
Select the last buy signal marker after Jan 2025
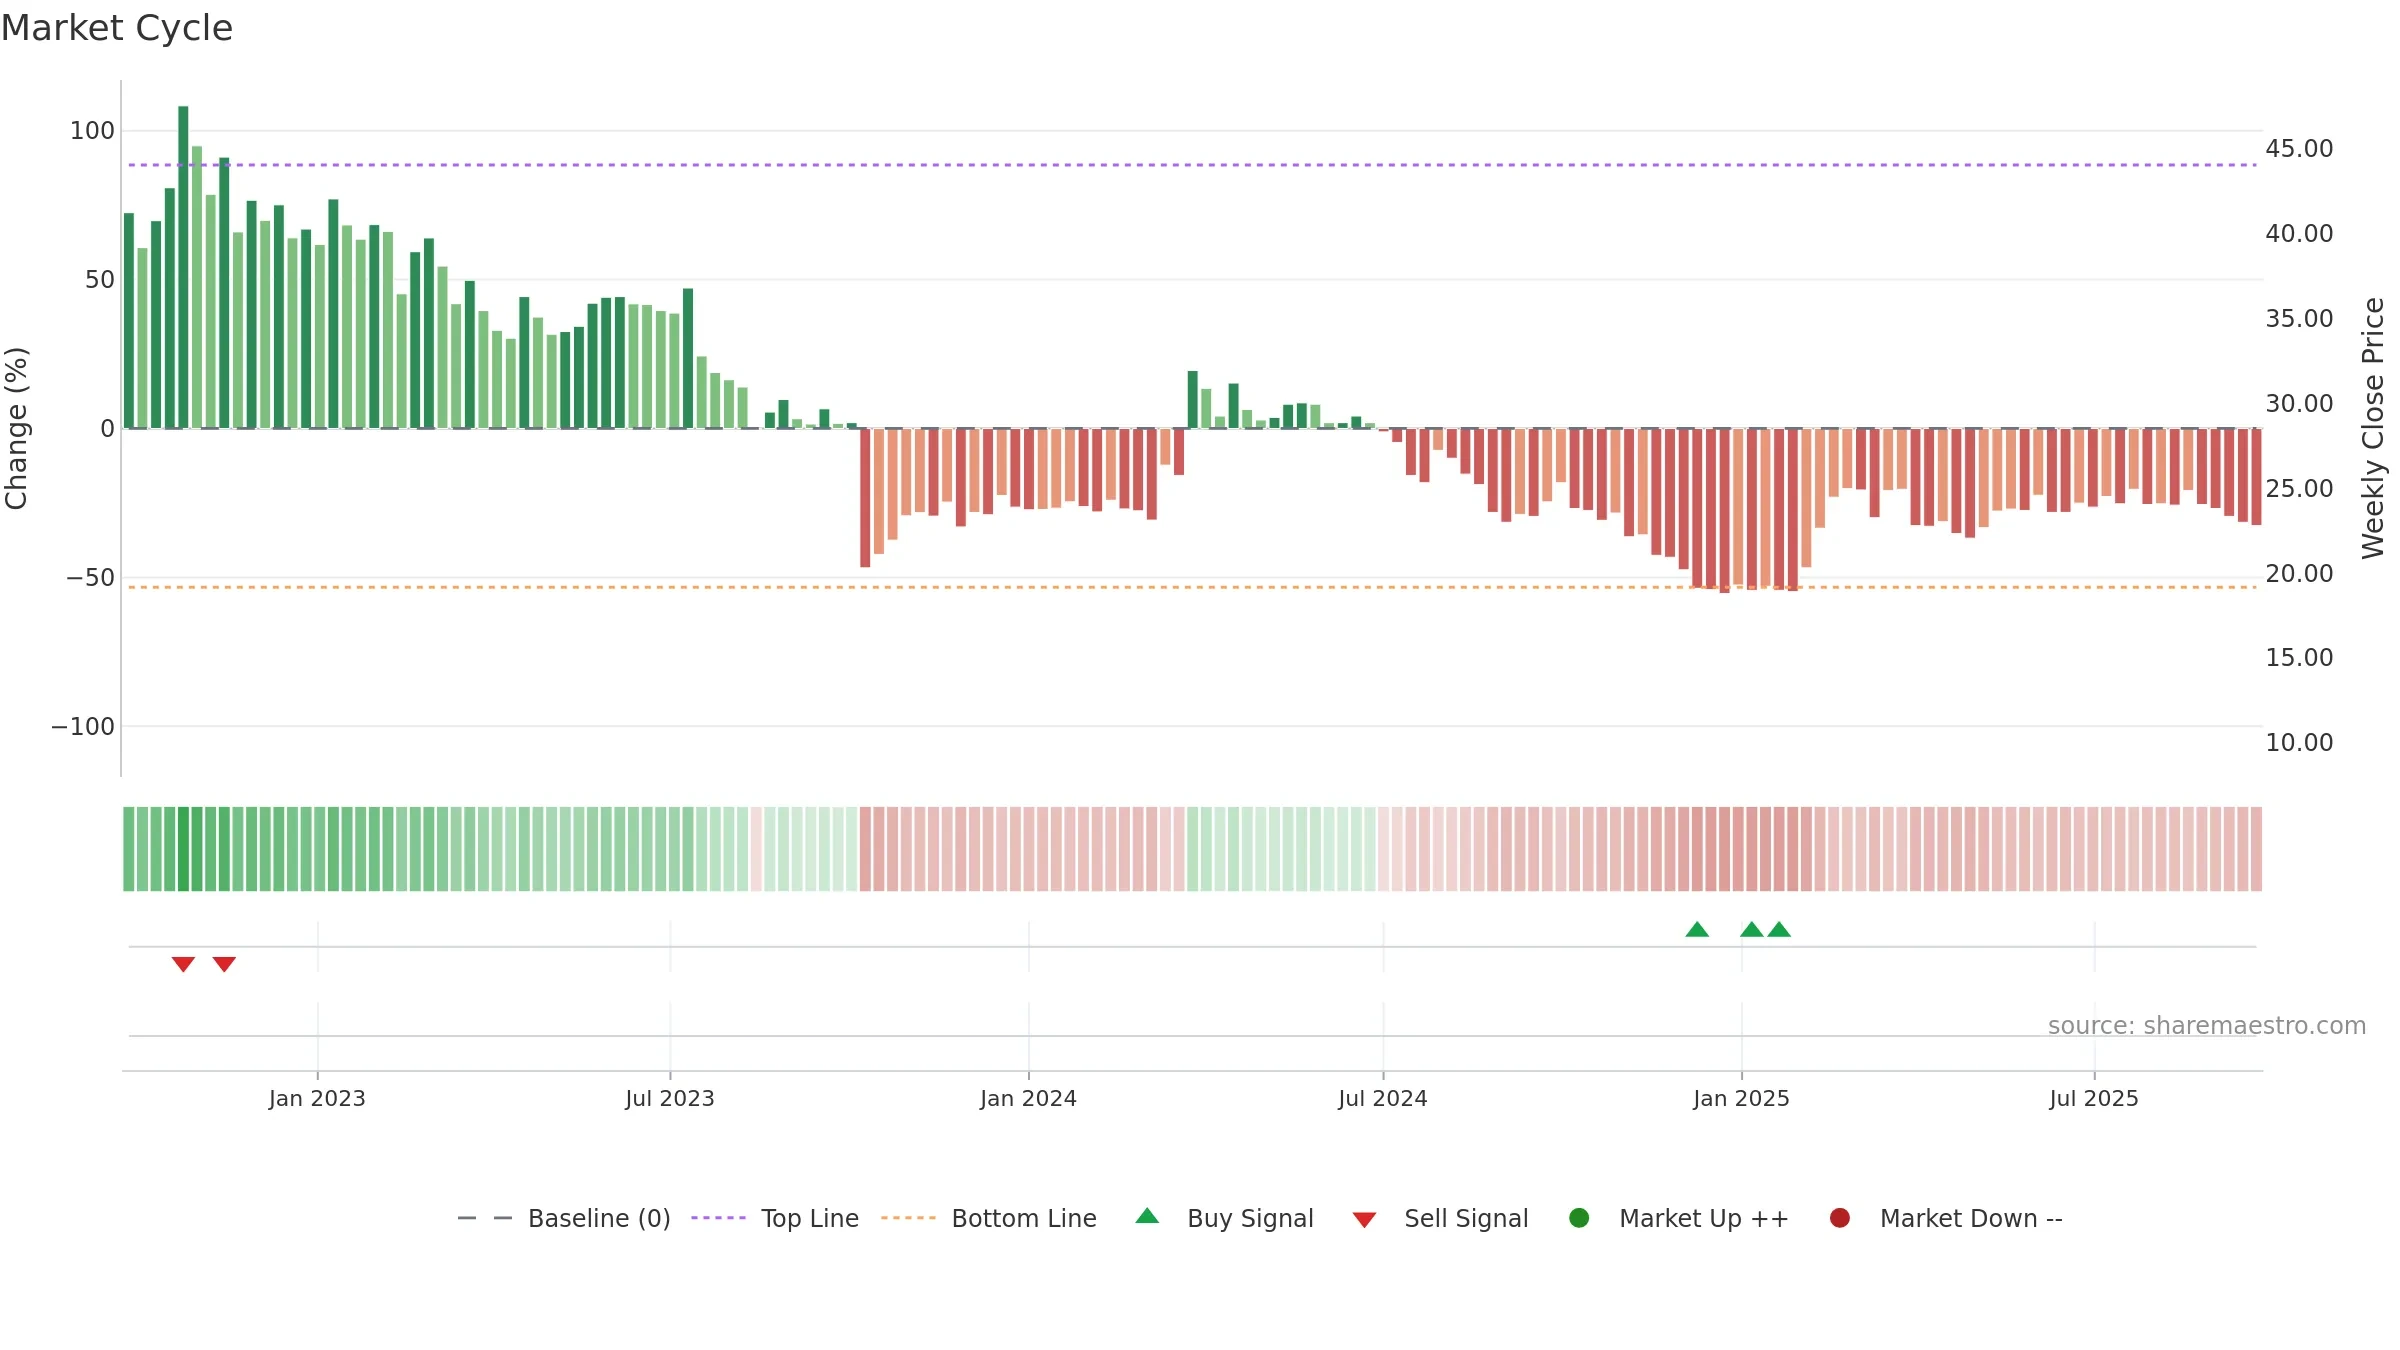[x=1779, y=929]
